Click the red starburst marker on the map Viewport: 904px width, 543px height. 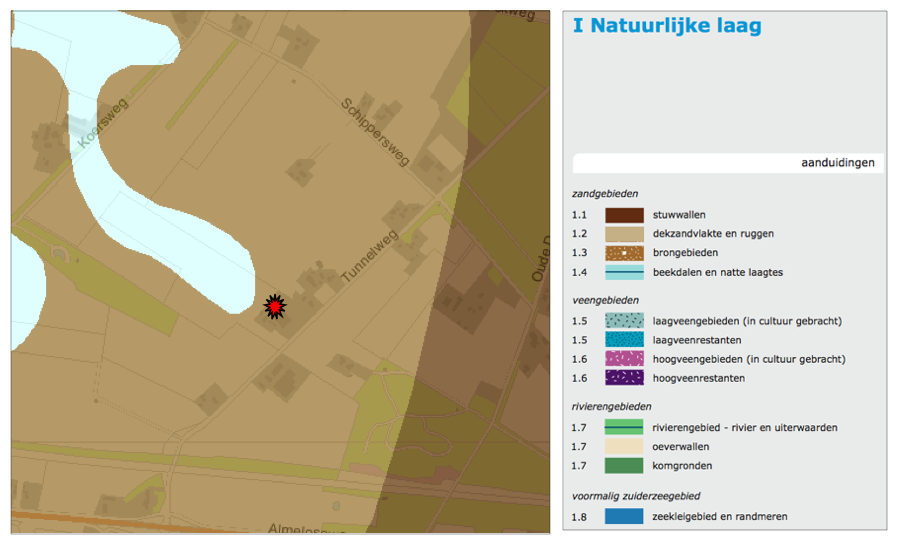(x=274, y=307)
